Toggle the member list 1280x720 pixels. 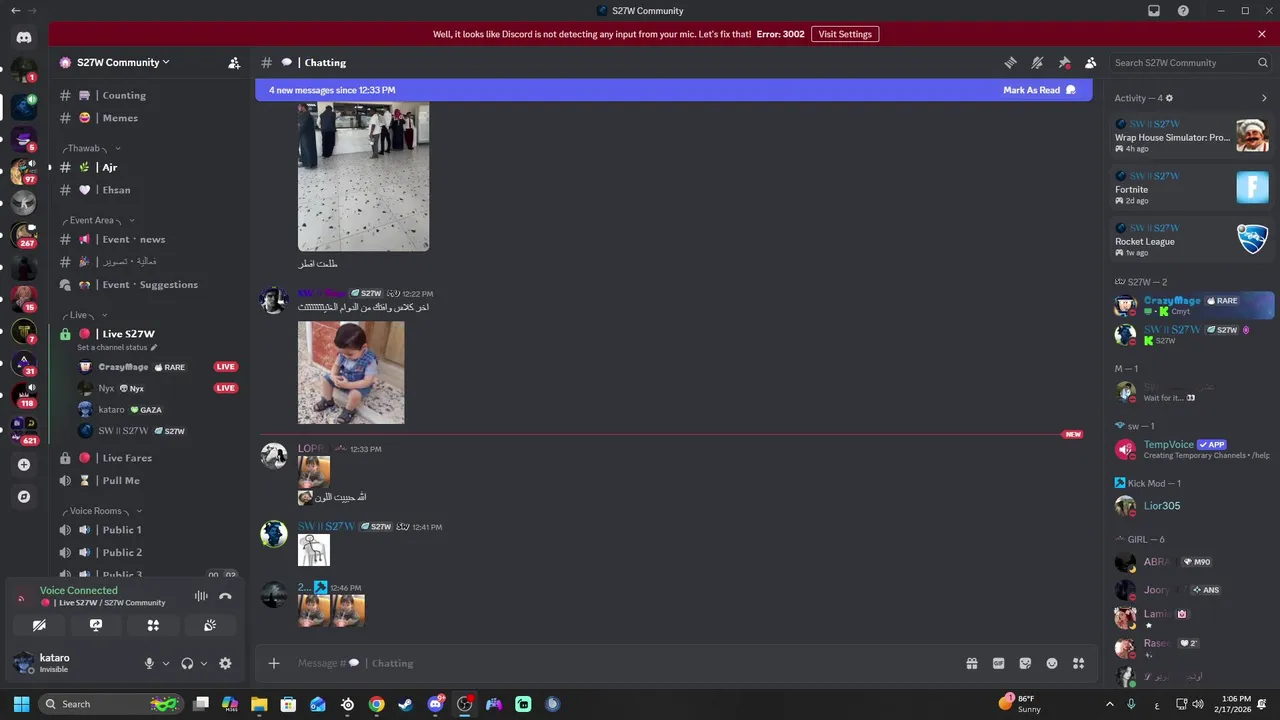(1090, 62)
